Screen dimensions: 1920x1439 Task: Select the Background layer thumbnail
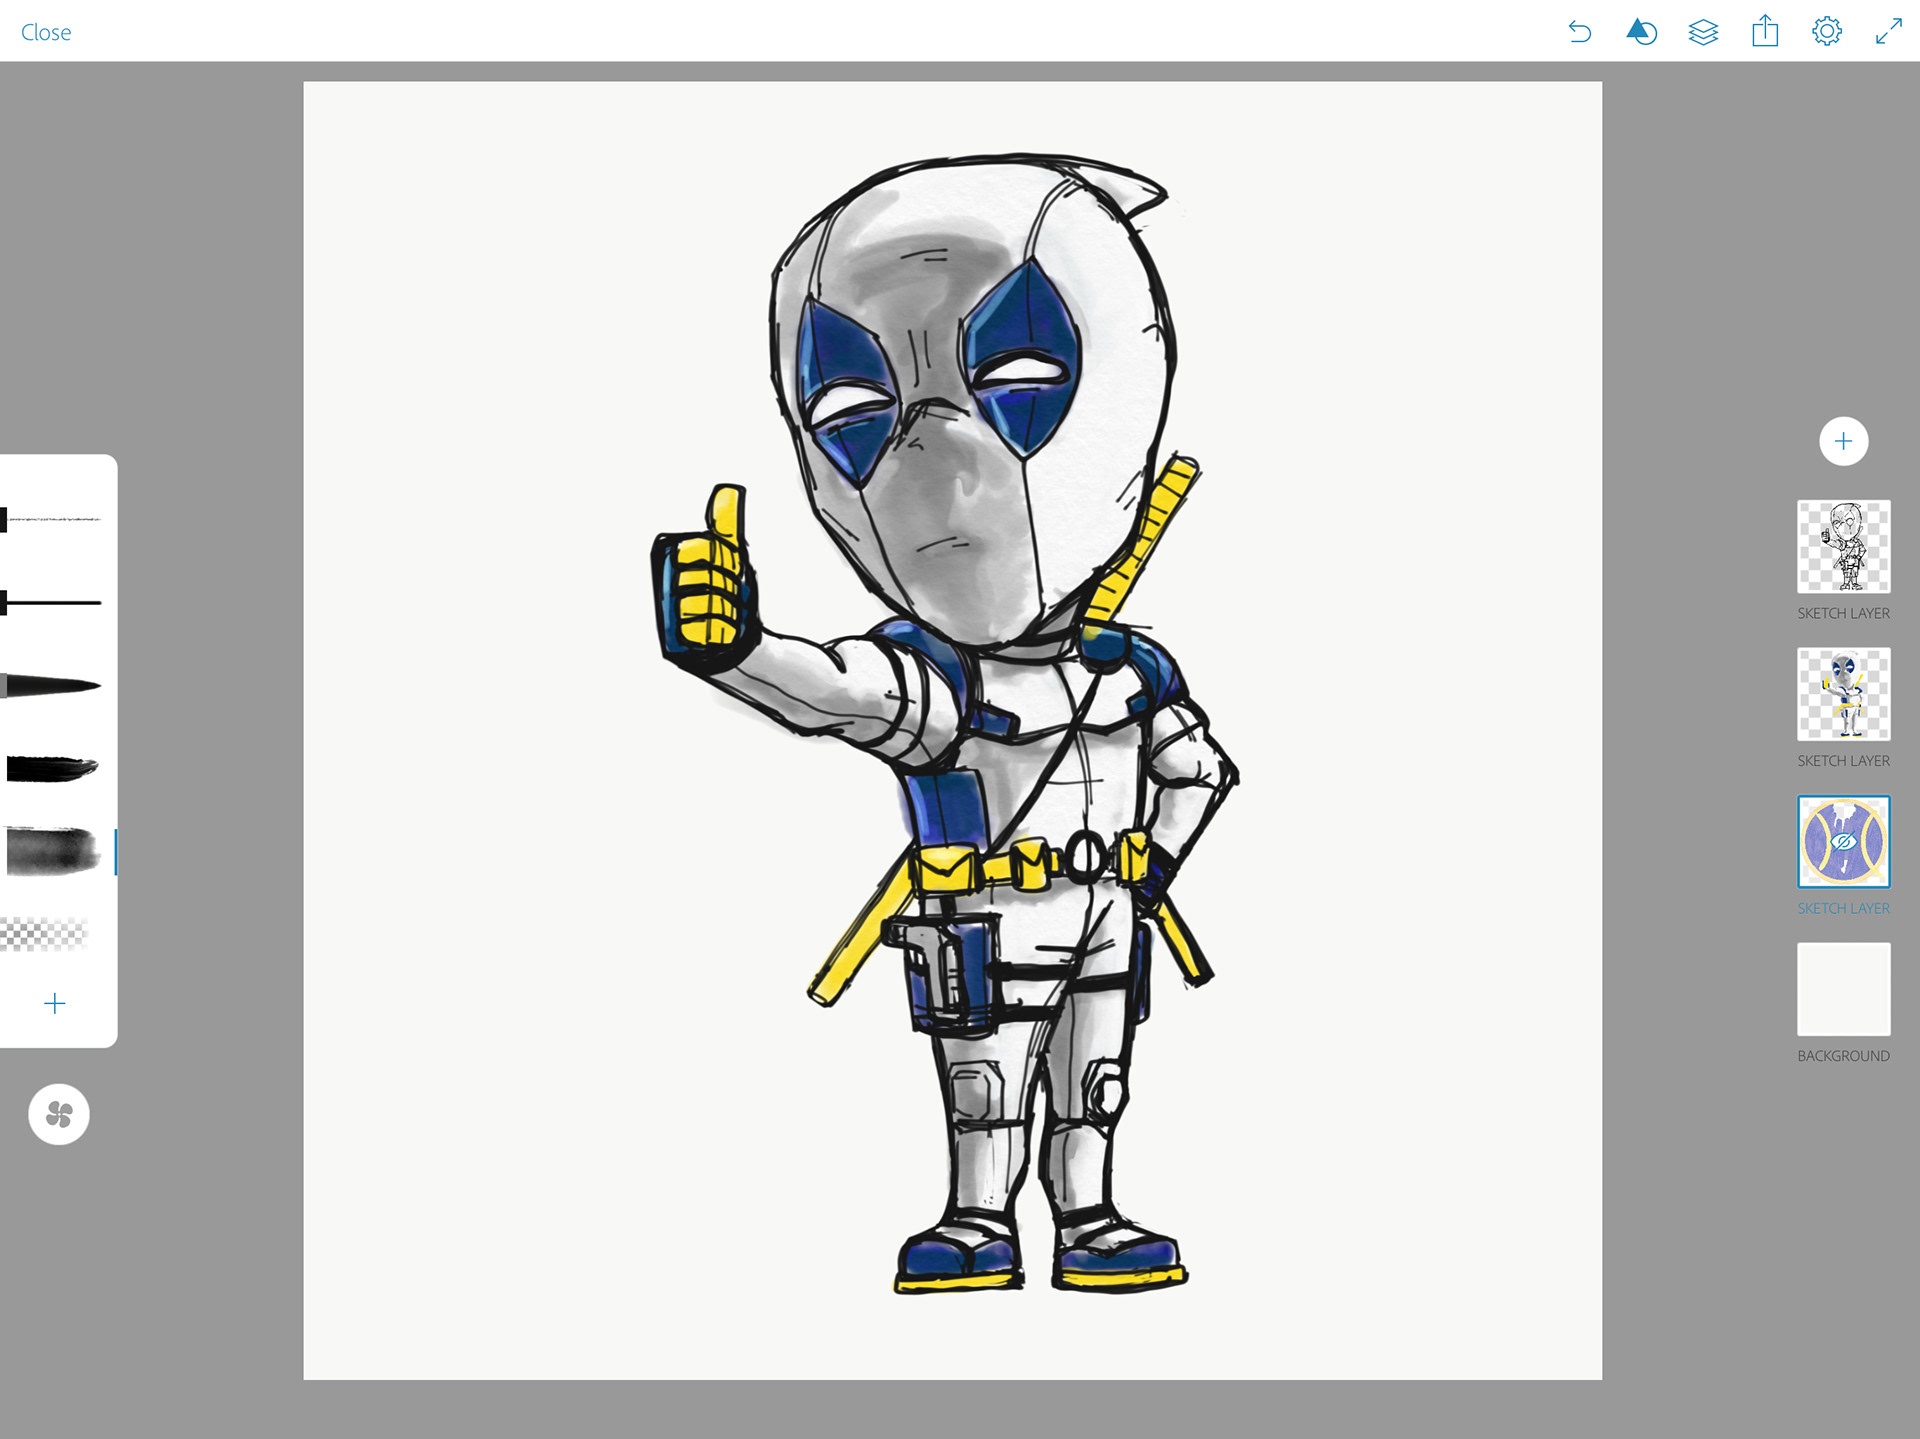click(x=1843, y=989)
